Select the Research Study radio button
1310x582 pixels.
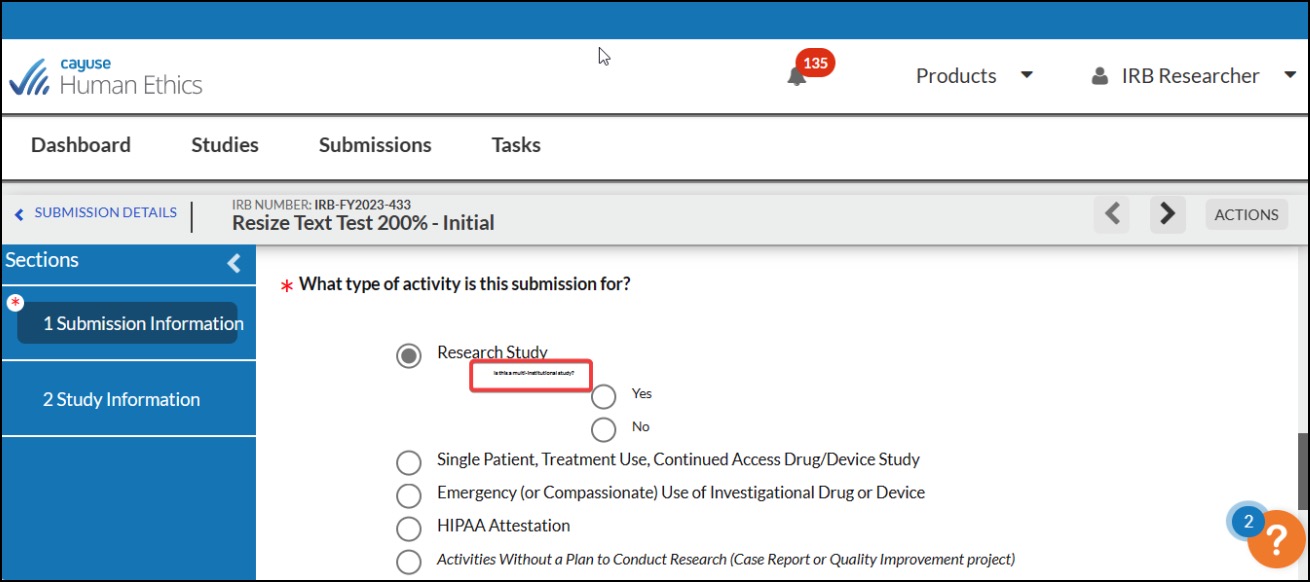409,356
